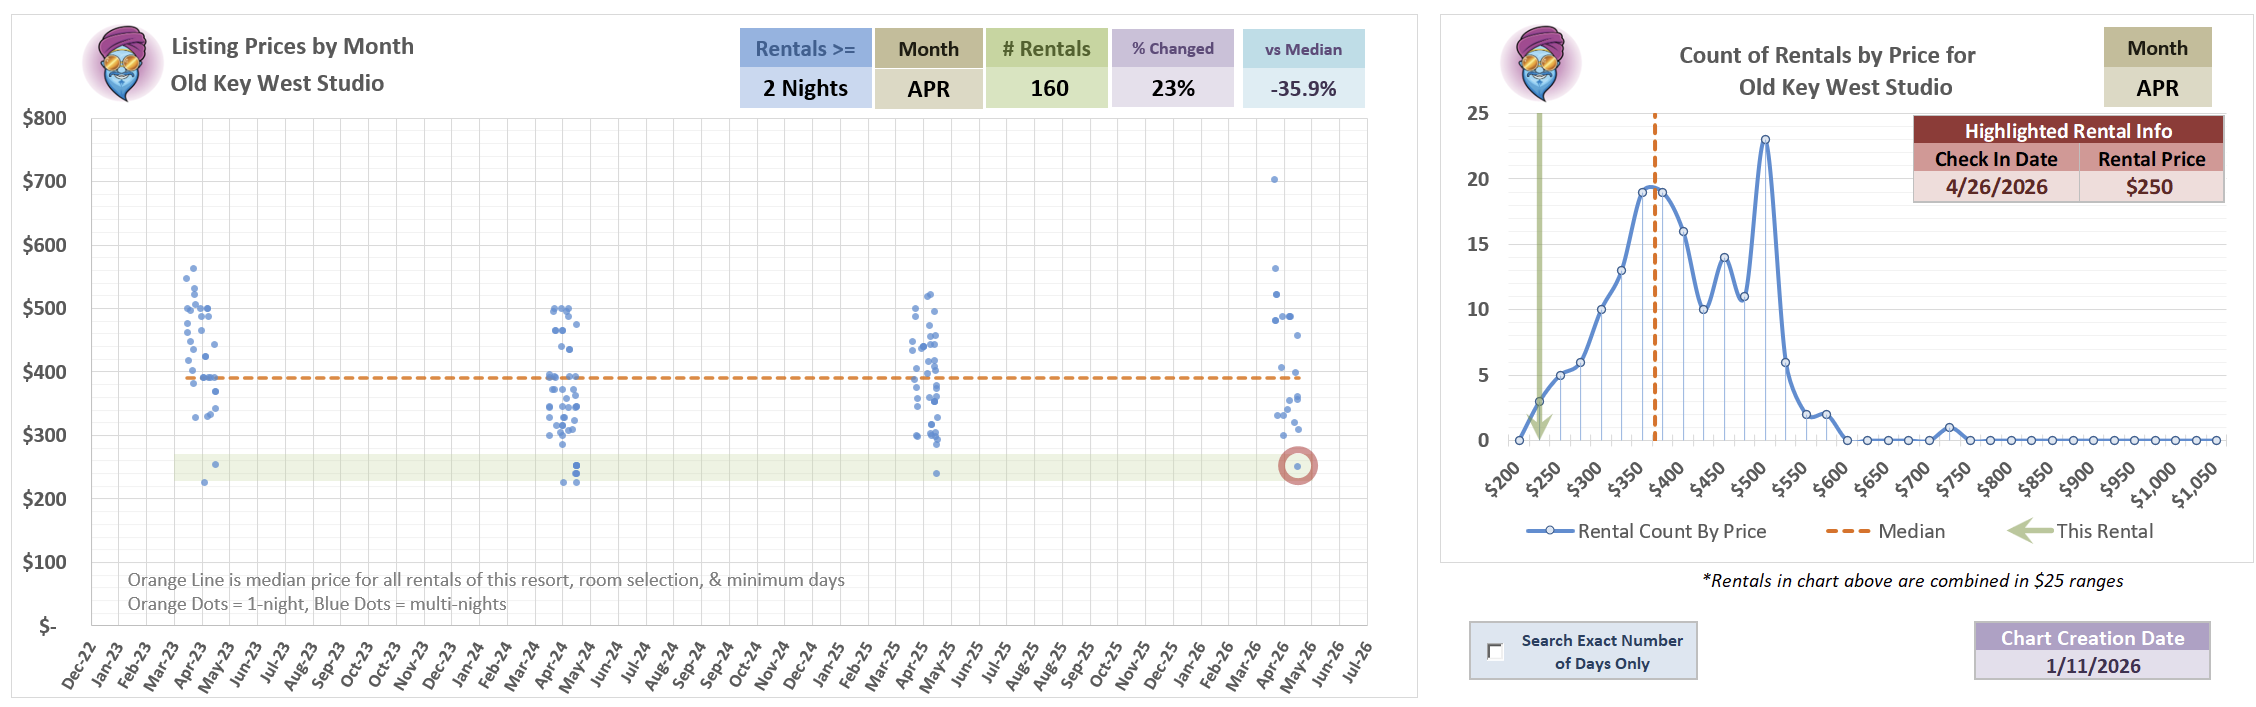The image size is (2256, 707).
Task: Enable Search Exact Number of Days Only checkbox
Action: pos(1495,652)
